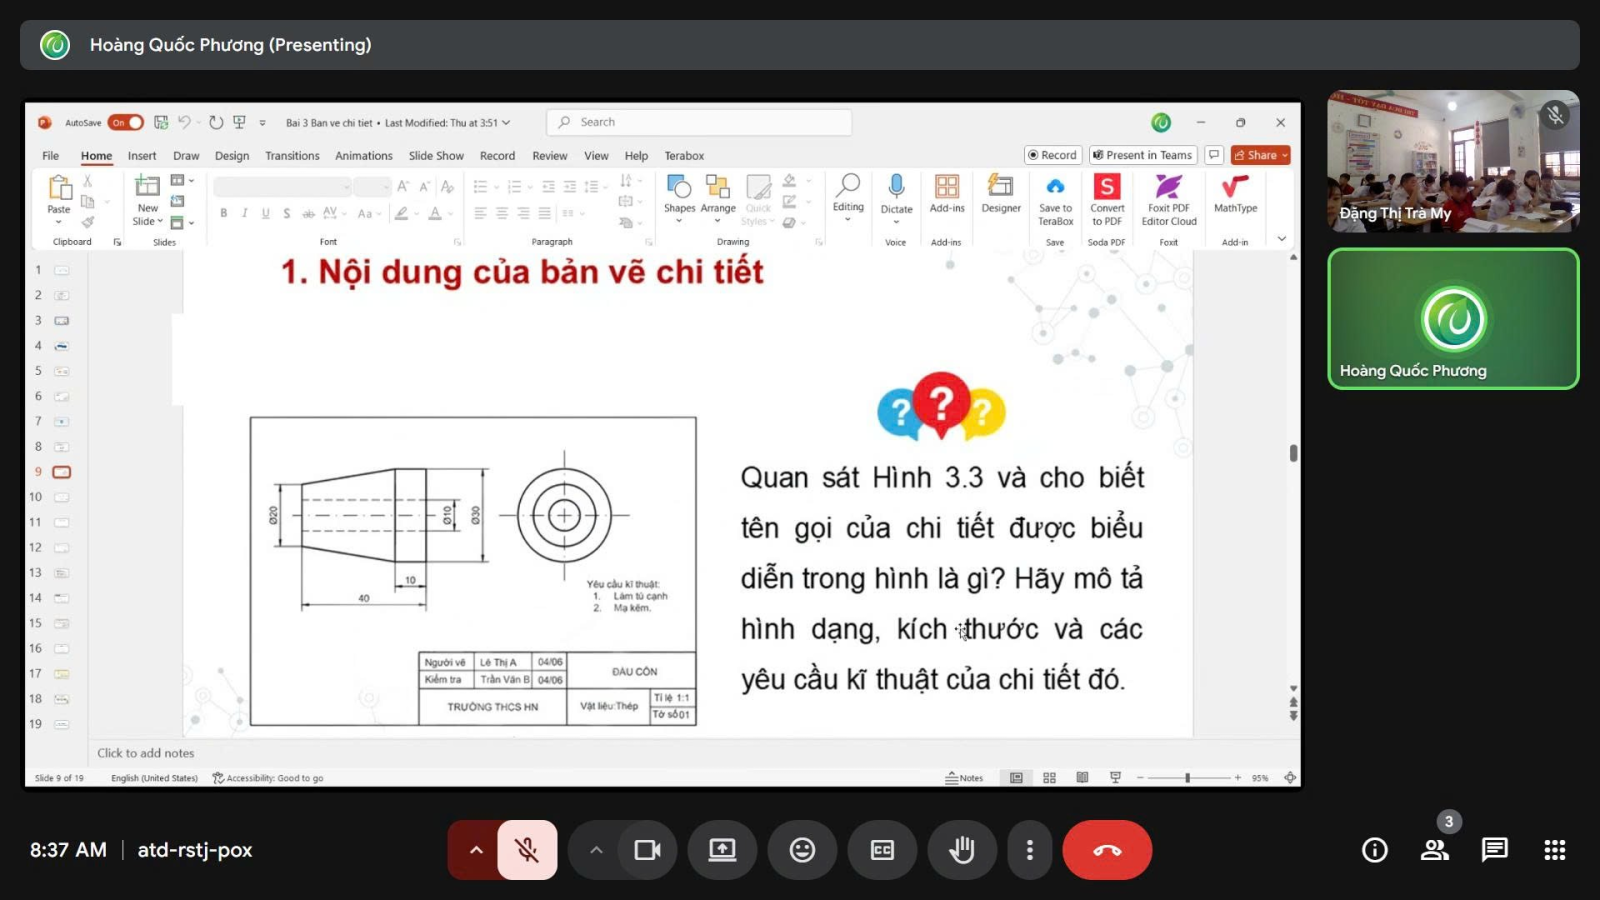1600x900 pixels.
Task: Click the present screen icon
Action: [722, 850]
